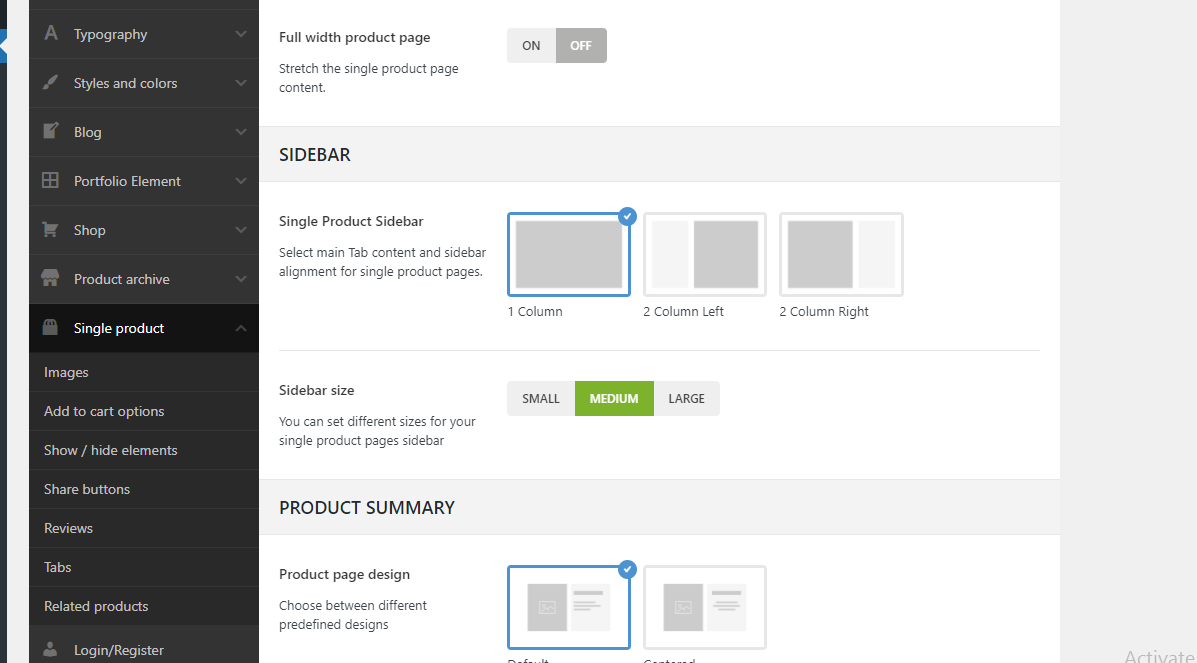Image resolution: width=1197 pixels, height=663 pixels.
Task: Pick the Centered product page design
Action: click(x=705, y=607)
